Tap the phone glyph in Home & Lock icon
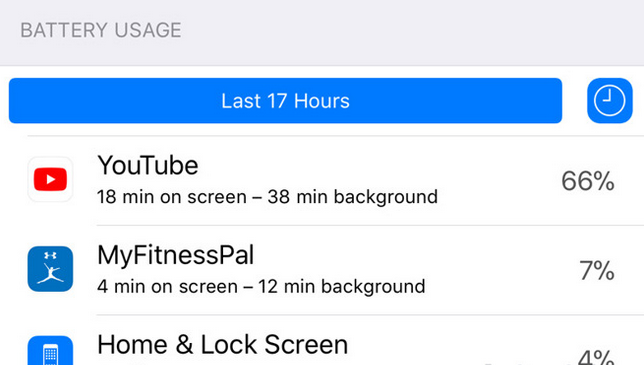This screenshot has height=365, width=644. (x=50, y=355)
